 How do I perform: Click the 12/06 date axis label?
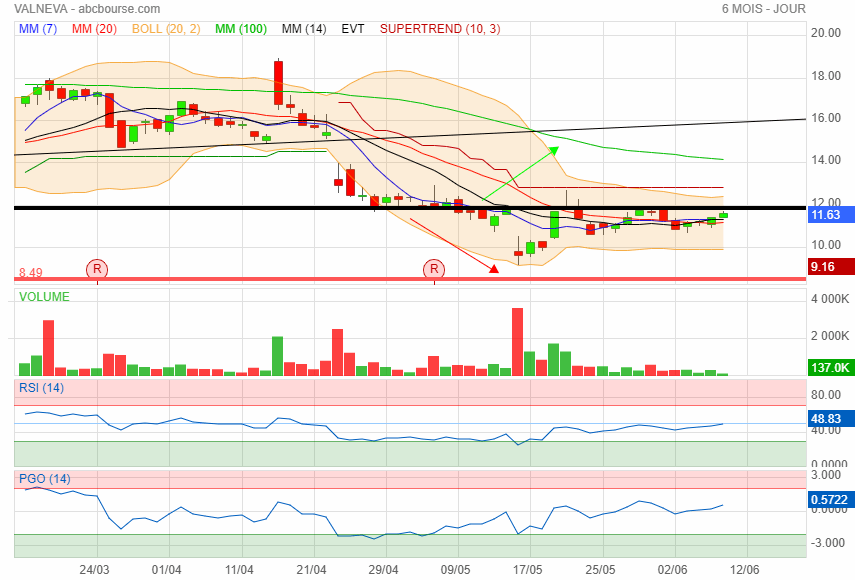(744, 570)
